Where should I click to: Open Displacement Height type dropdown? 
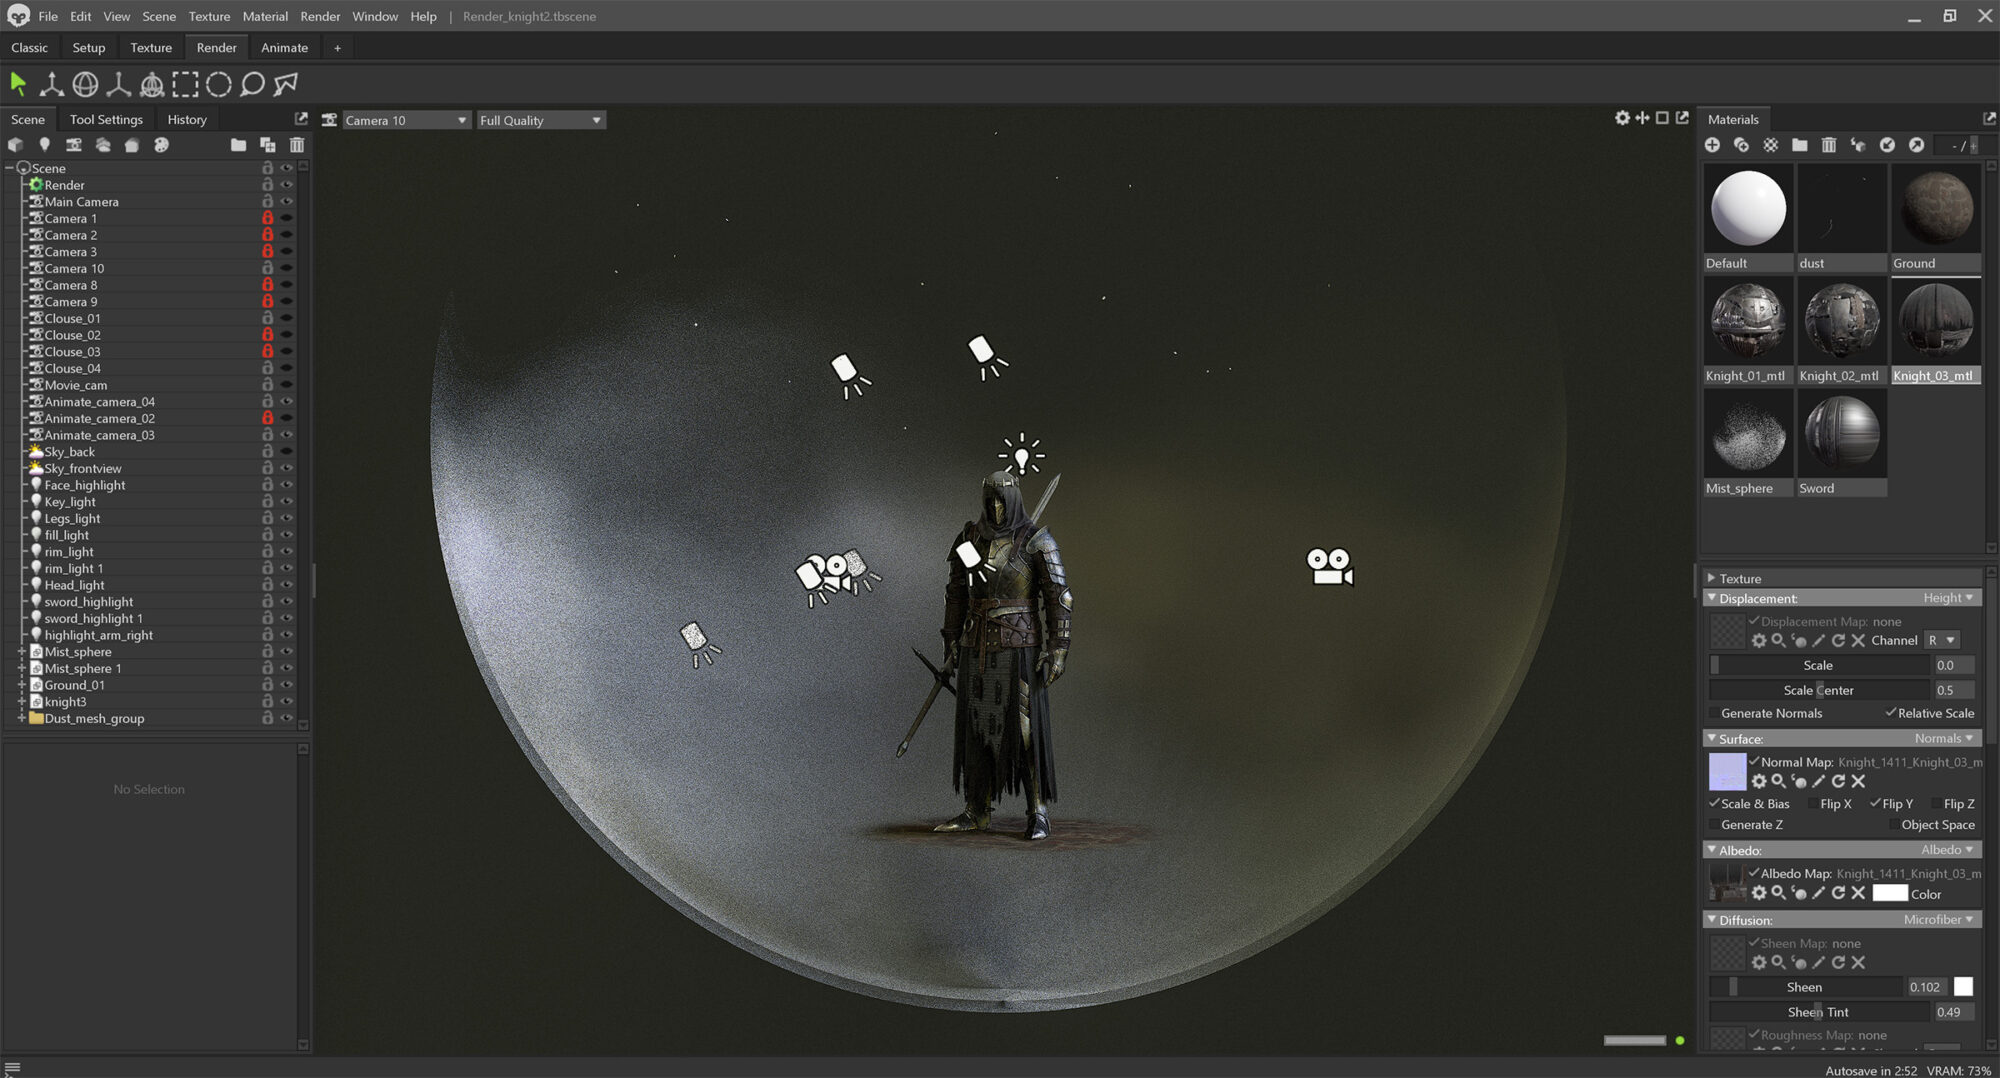1948,598
